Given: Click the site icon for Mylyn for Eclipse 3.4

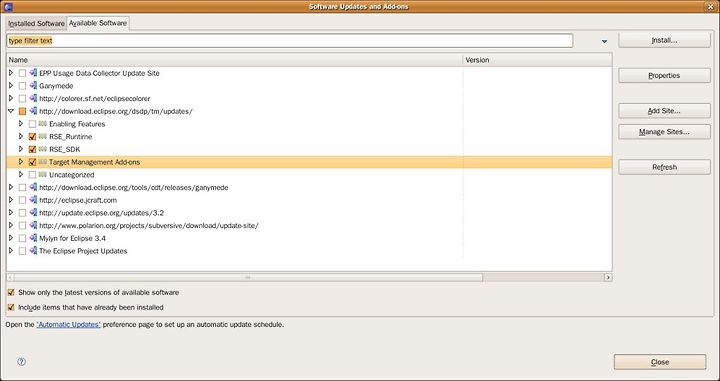Looking at the screenshot, I should coord(33,238).
